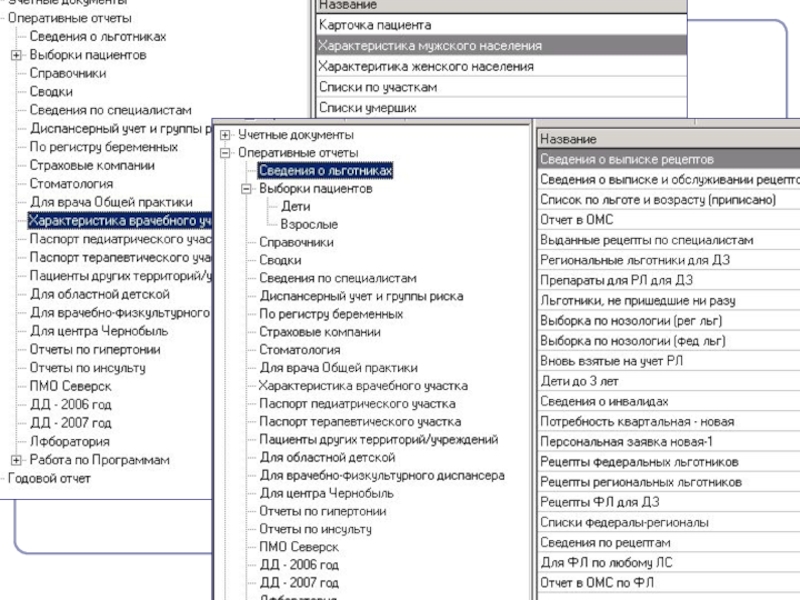The width and height of the screenshot is (800, 600).
Task: Select Характеритика женского населения row
Action: [x=501, y=66]
